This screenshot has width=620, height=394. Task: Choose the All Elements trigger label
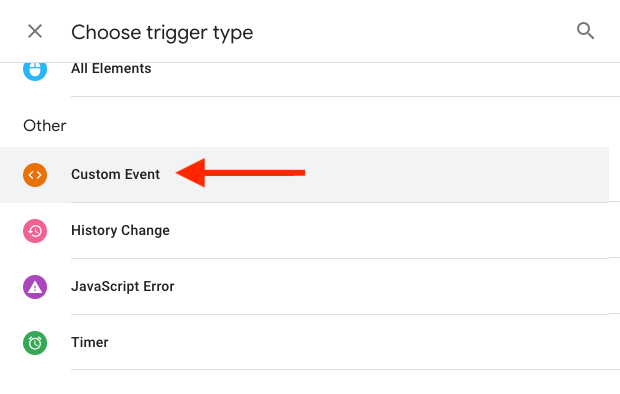[111, 68]
